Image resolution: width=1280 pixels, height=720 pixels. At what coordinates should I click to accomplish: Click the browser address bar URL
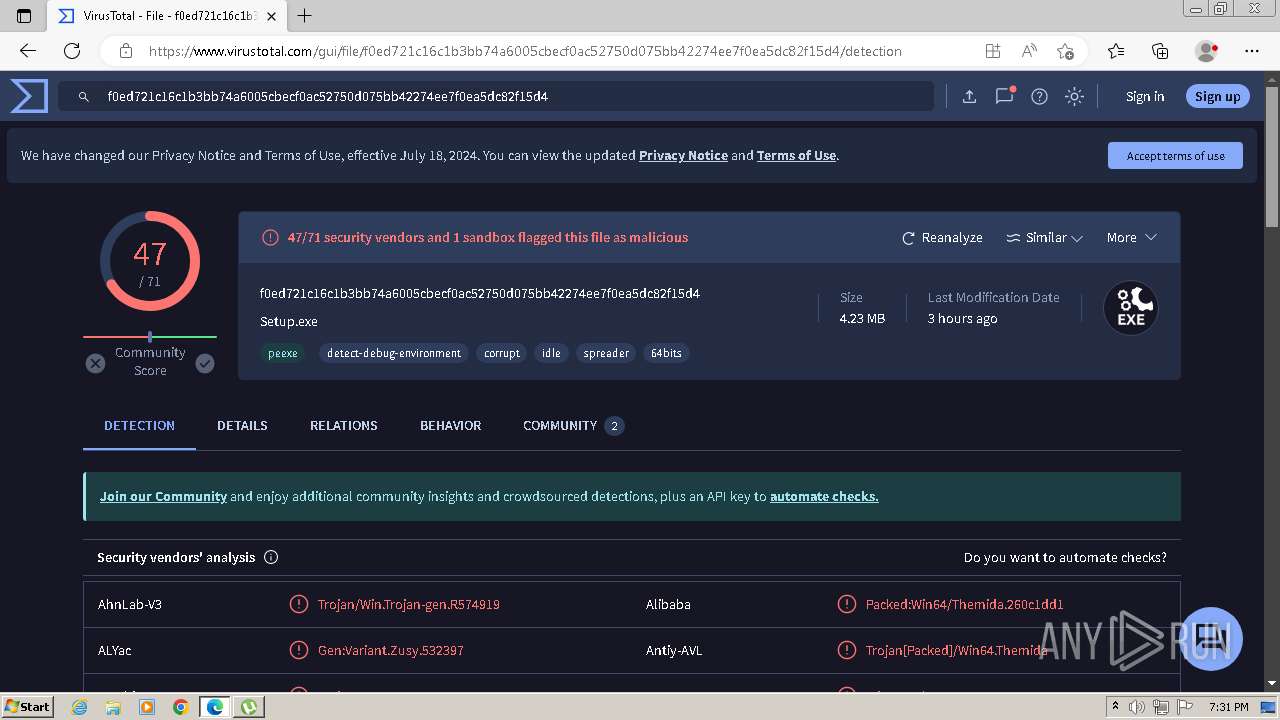tap(525, 51)
